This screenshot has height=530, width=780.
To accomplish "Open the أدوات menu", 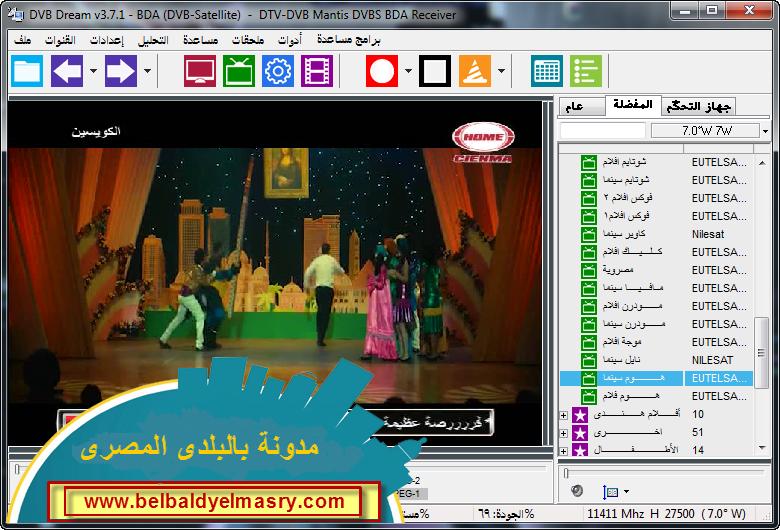I will 290,40.
